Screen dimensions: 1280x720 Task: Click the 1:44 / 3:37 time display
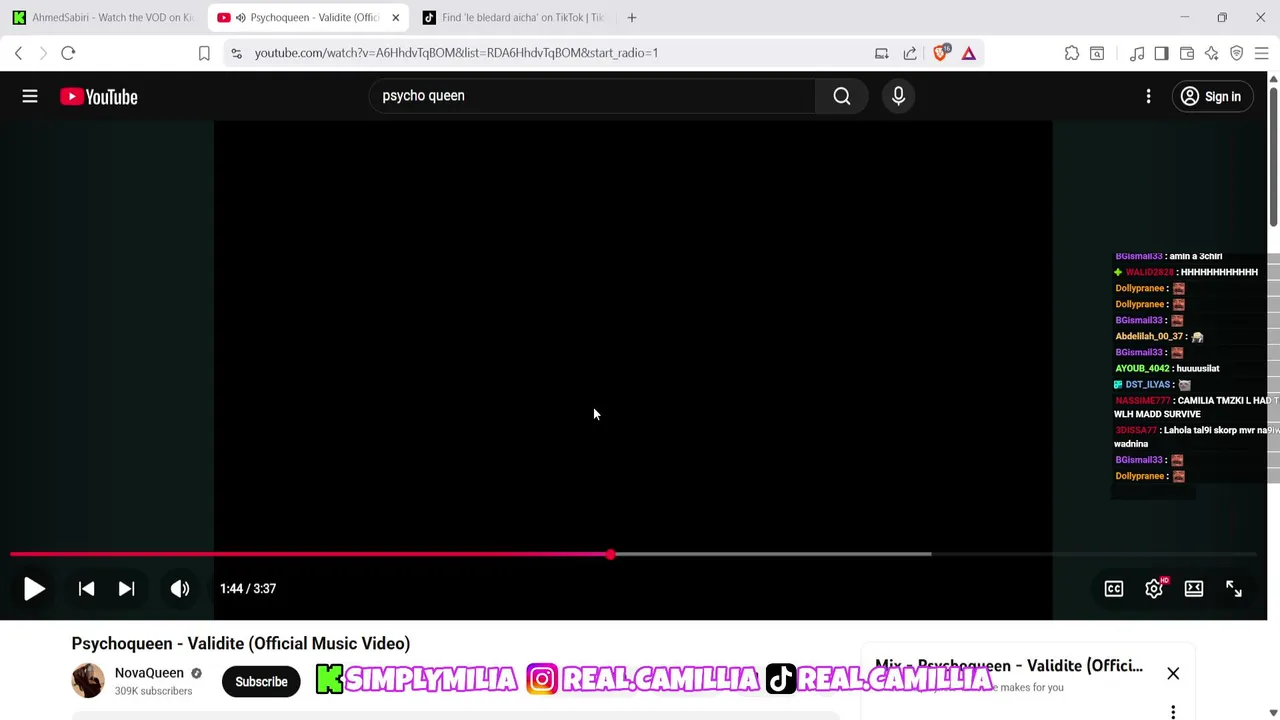tap(248, 589)
